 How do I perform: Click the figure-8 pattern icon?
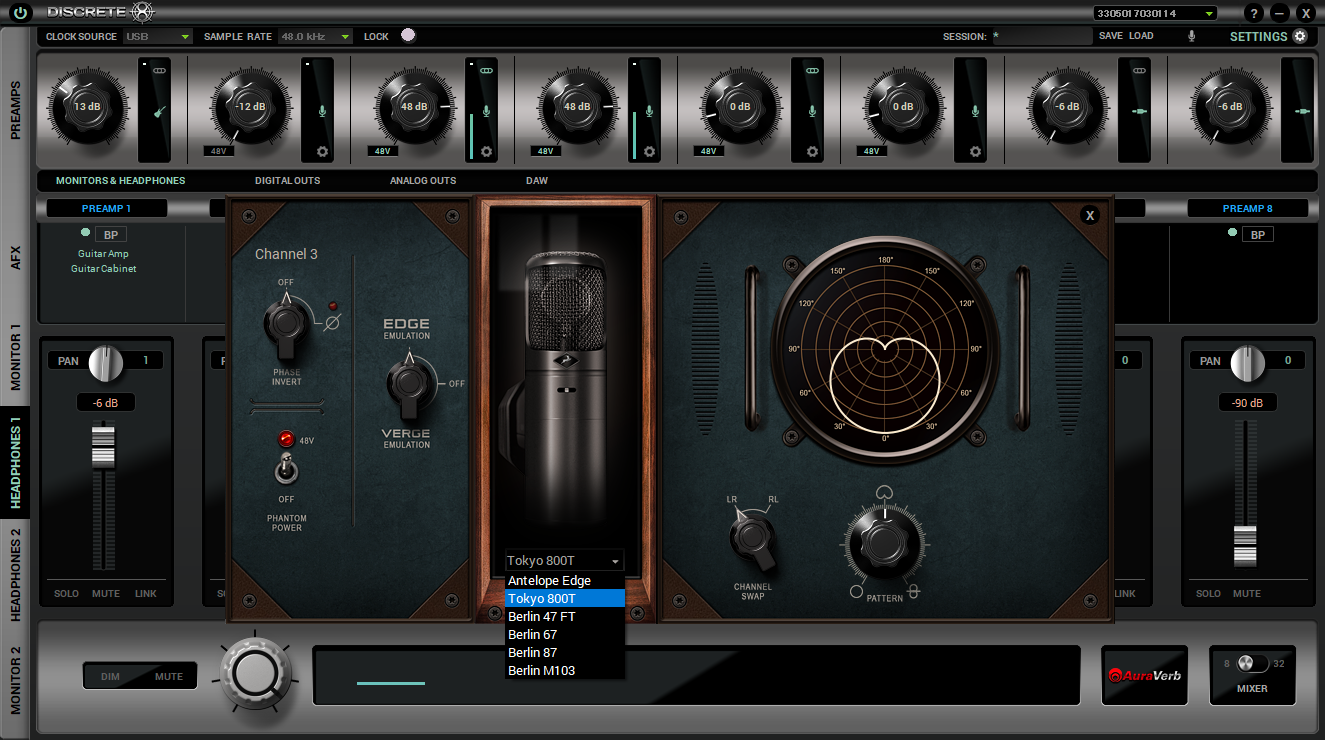(913, 592)
